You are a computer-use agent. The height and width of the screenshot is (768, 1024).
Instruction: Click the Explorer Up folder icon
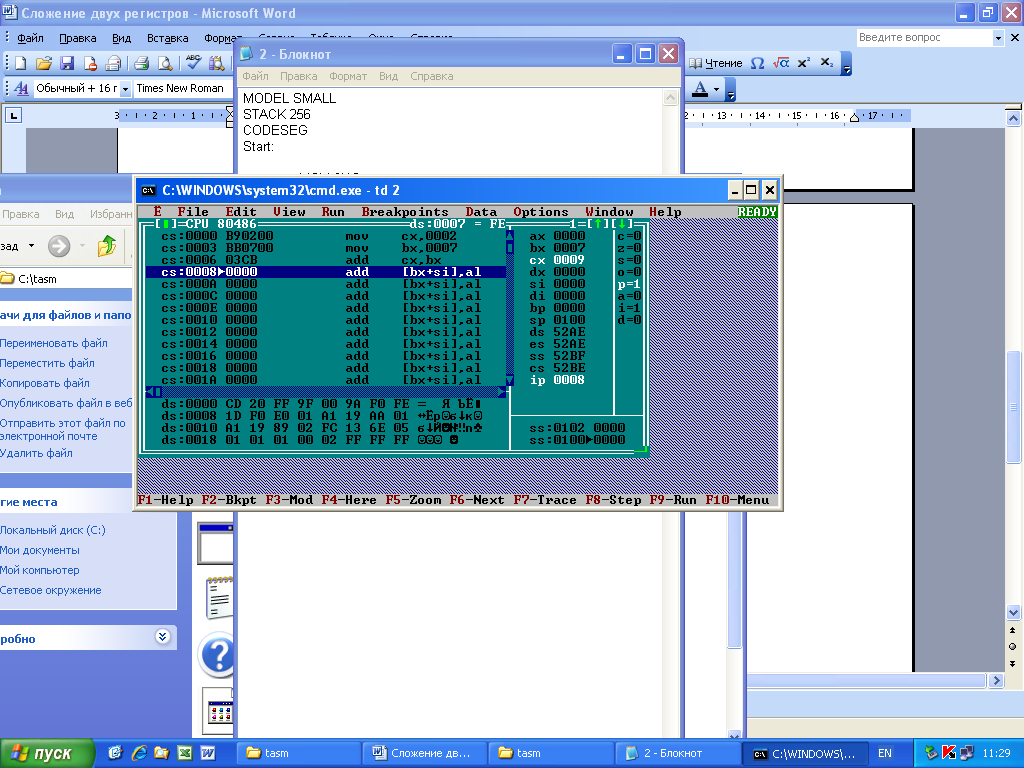[x=106, y=246]
